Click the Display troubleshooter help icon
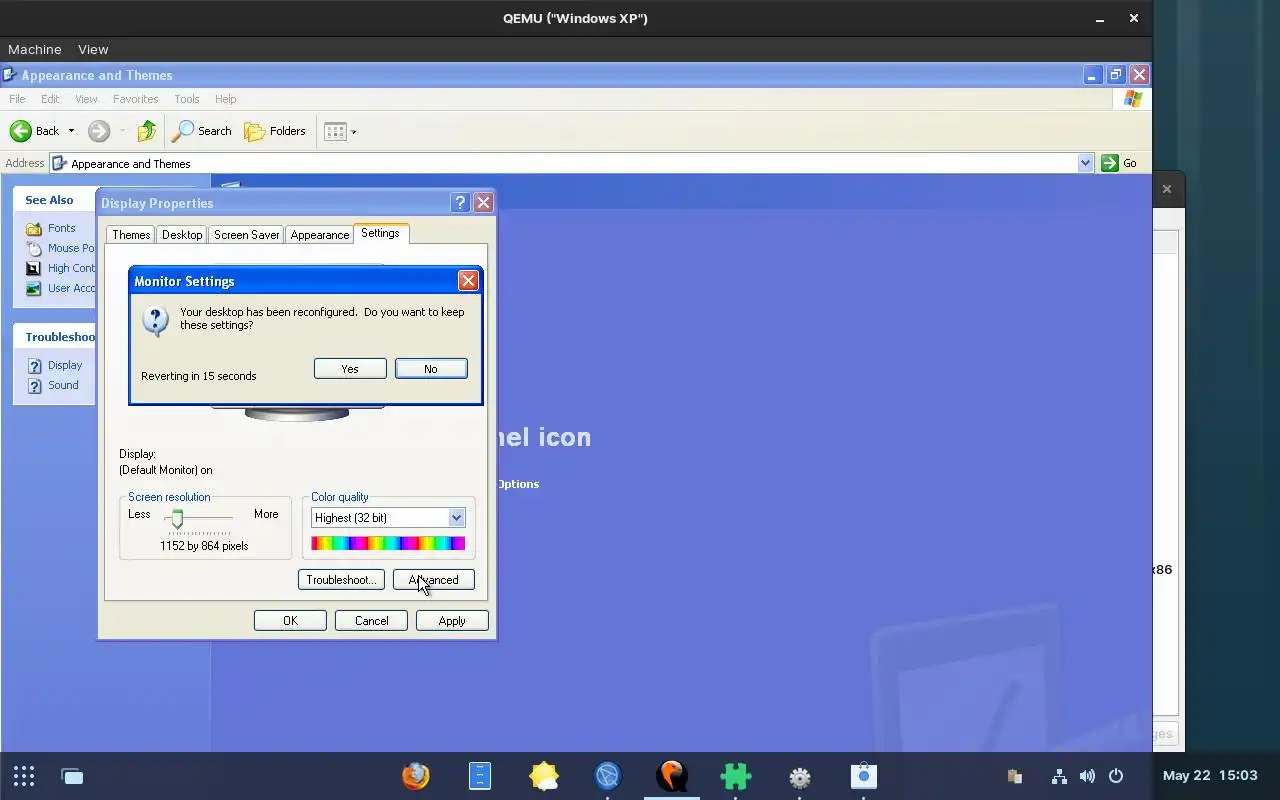This screenshot has width=1280, height=800. [x=34, y=366]
